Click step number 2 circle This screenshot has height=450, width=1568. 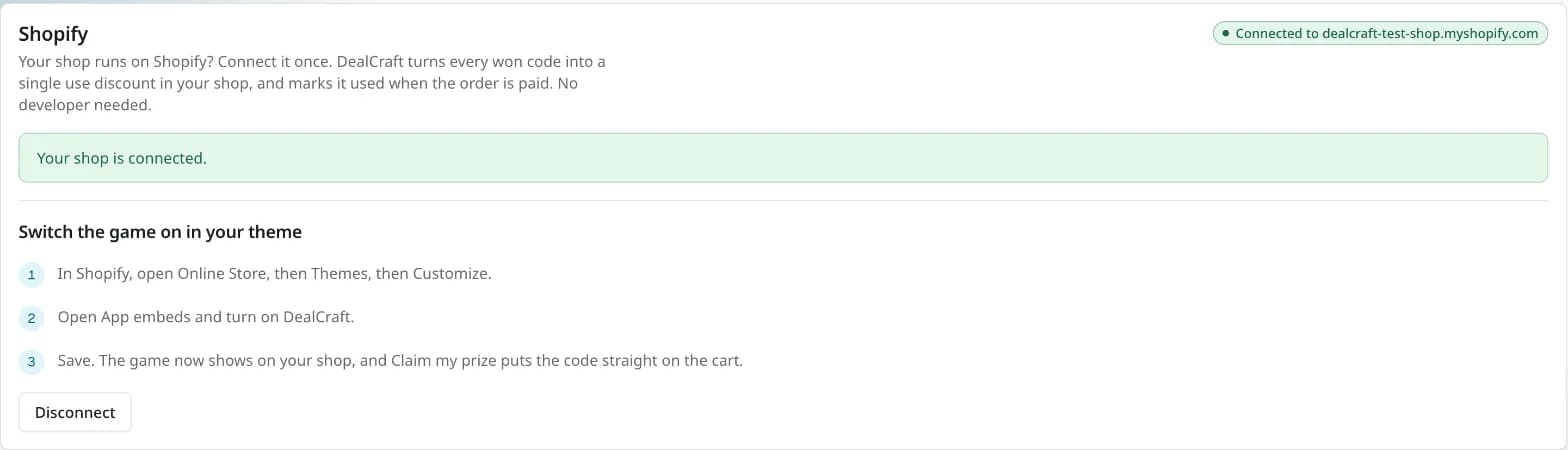pyautogui.click(x=31, y=318)
